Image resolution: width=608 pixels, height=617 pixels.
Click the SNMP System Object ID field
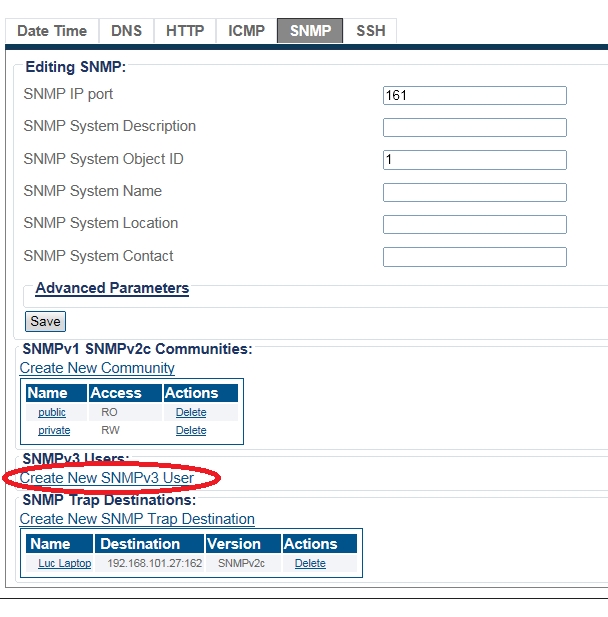pyautogui.click(x=474, y=160)
